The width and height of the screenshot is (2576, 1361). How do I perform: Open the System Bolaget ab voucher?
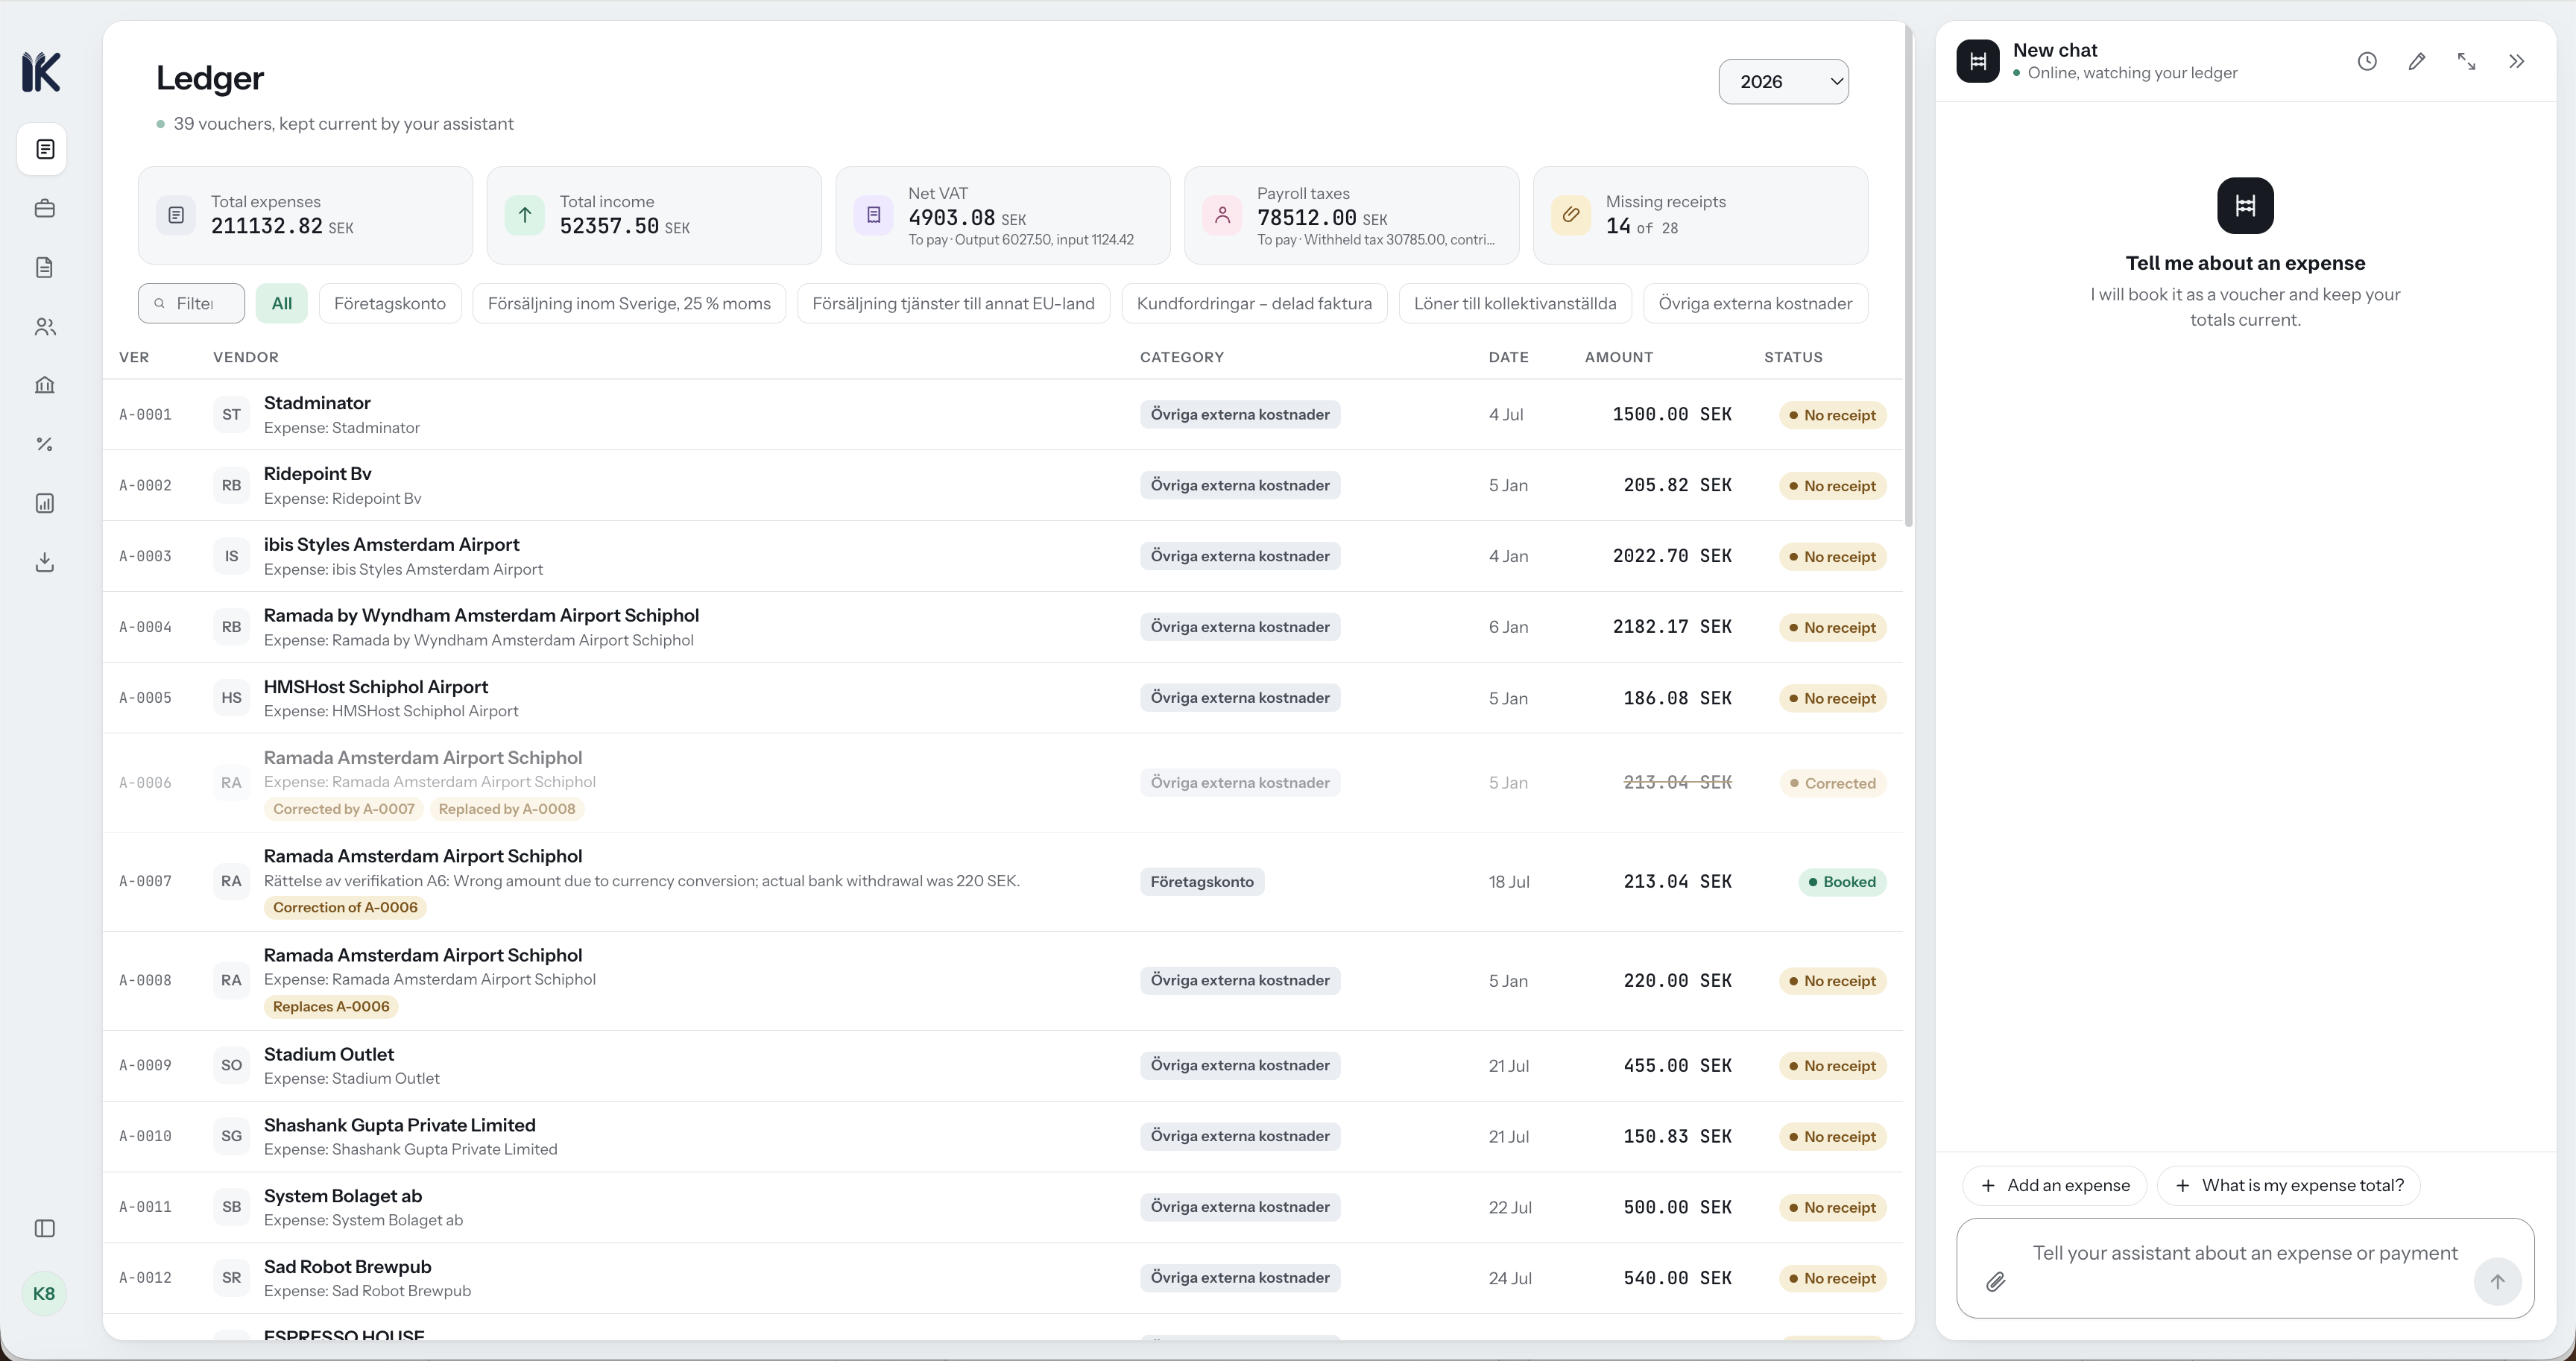pos(1002,1207)
